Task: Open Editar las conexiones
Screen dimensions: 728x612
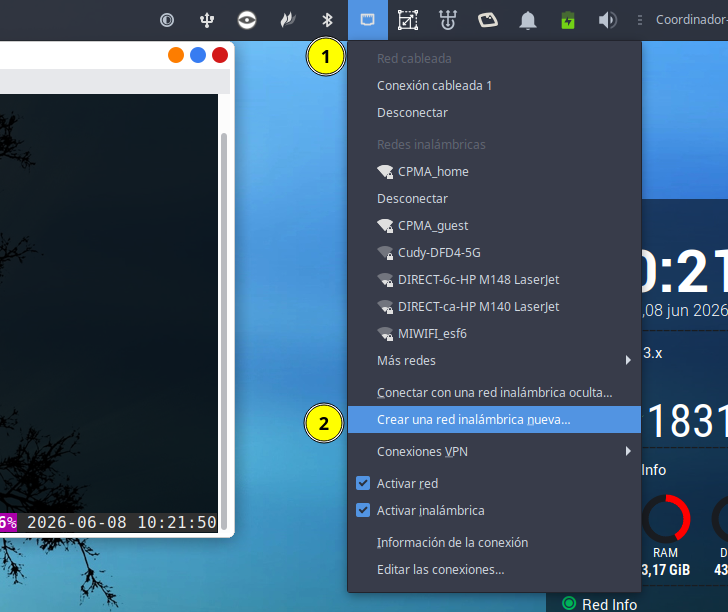Action: [x=494, y=570]
